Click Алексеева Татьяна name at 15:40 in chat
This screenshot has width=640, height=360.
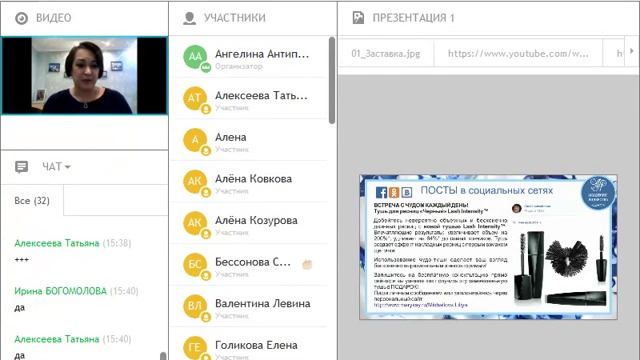point(57,339)
